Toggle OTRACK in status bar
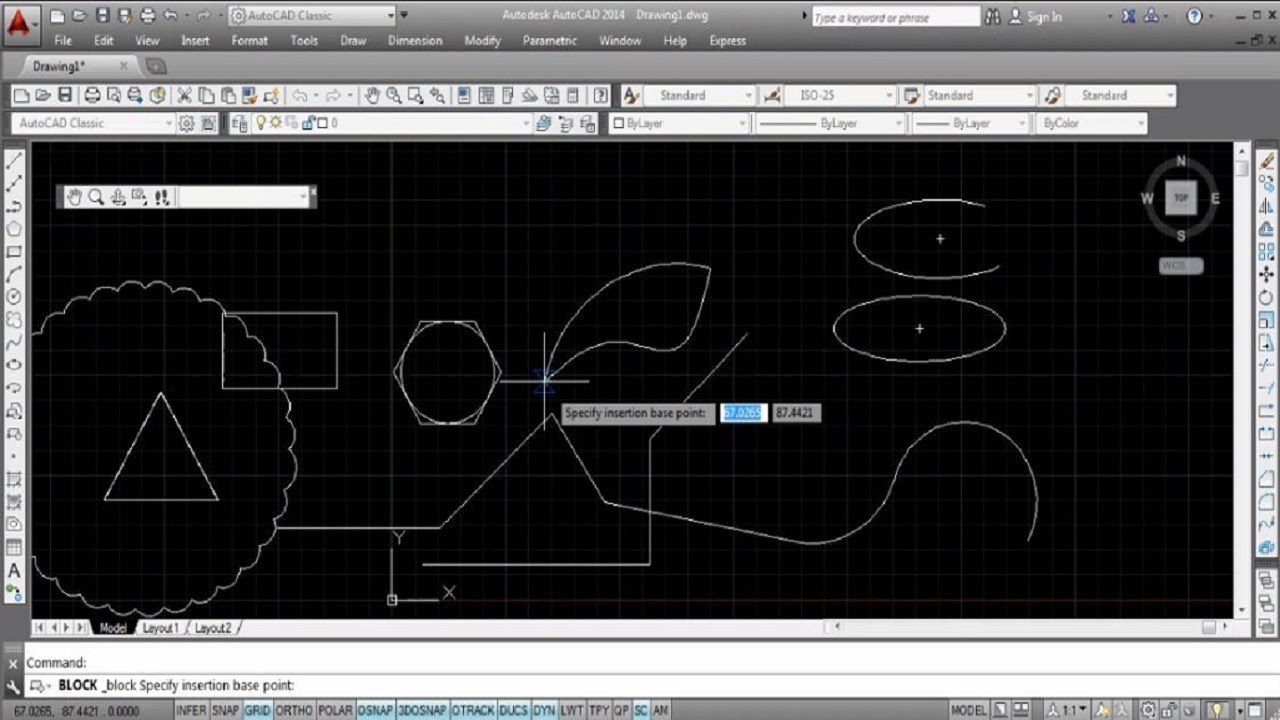1280x720 pixels. [x=472, y=710]
